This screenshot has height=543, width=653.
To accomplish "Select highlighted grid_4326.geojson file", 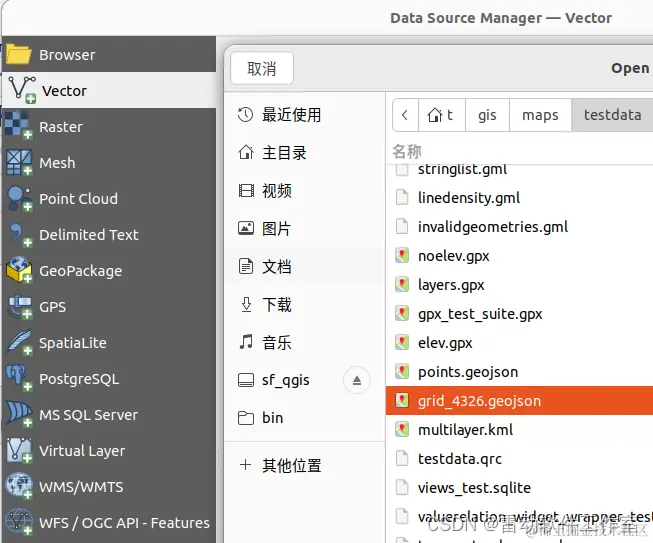I will coord(519,401).
